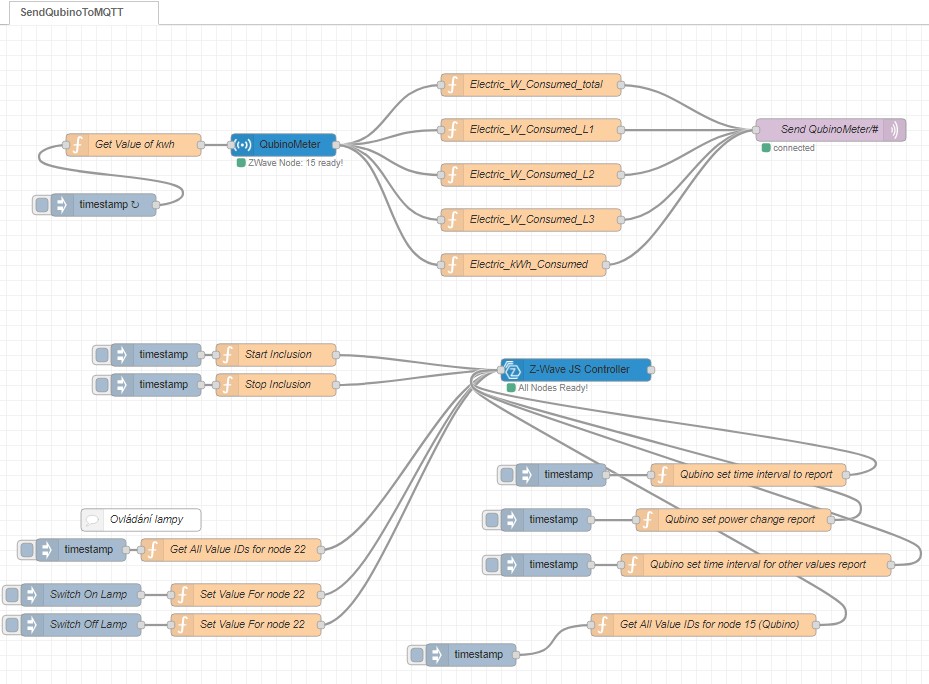Click output port of Electric_W_Consumed_total node
929x684 pixels.
pos(621,85)
